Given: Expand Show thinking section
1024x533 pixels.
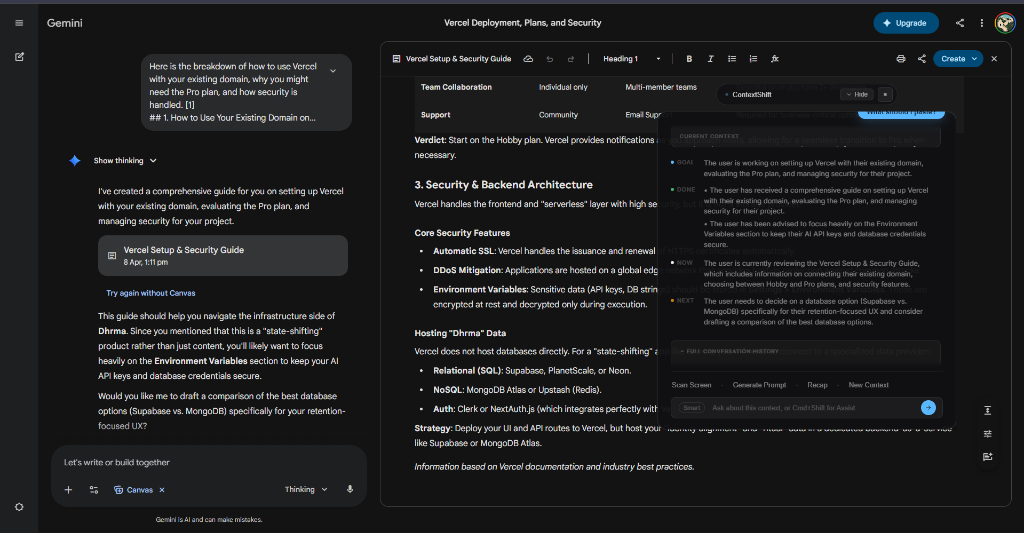Looking at the screenshot, I should [x=125, y=161].
